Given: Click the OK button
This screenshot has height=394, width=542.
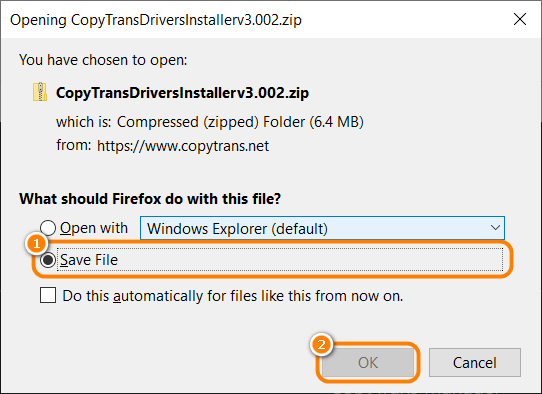Looking at the screenshot, I should click(368, 363).
